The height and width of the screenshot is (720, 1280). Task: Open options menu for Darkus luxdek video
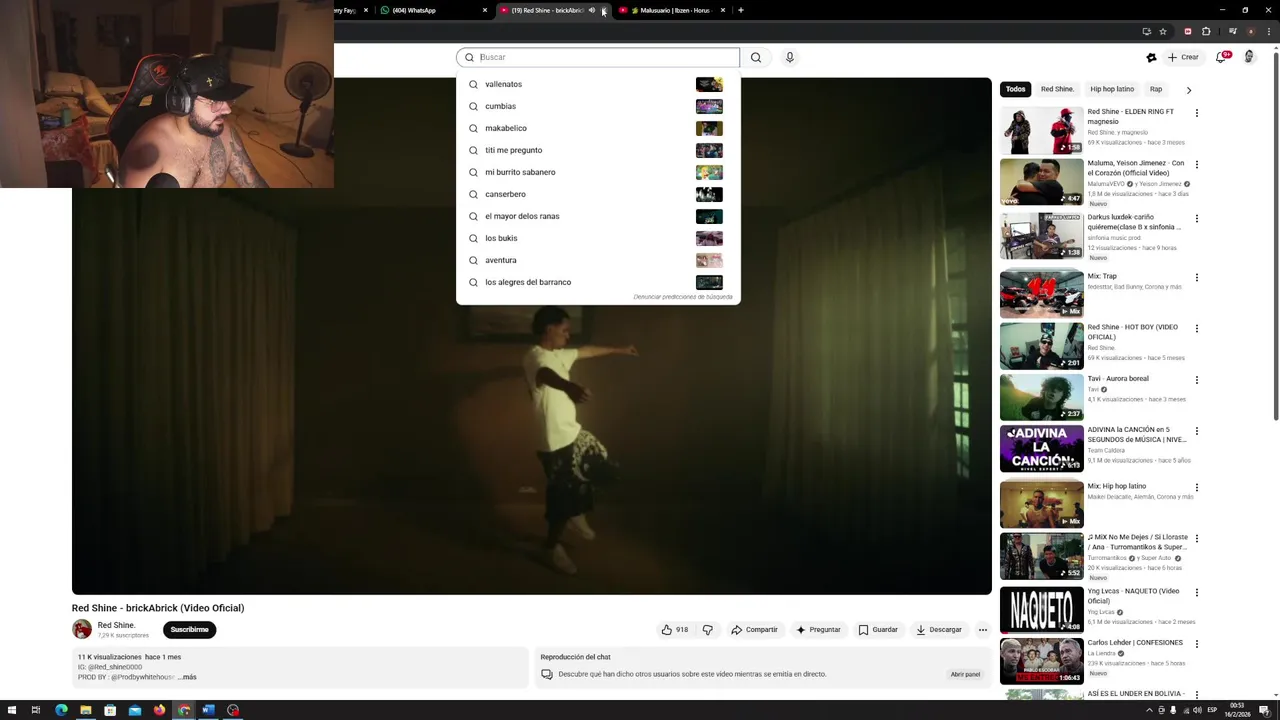point(1197,218)
